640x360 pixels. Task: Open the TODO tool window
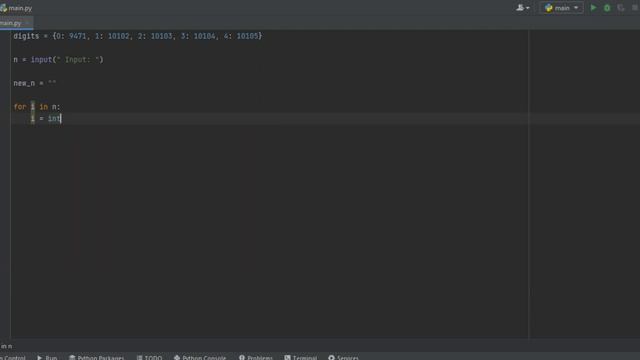pos(149,357)
